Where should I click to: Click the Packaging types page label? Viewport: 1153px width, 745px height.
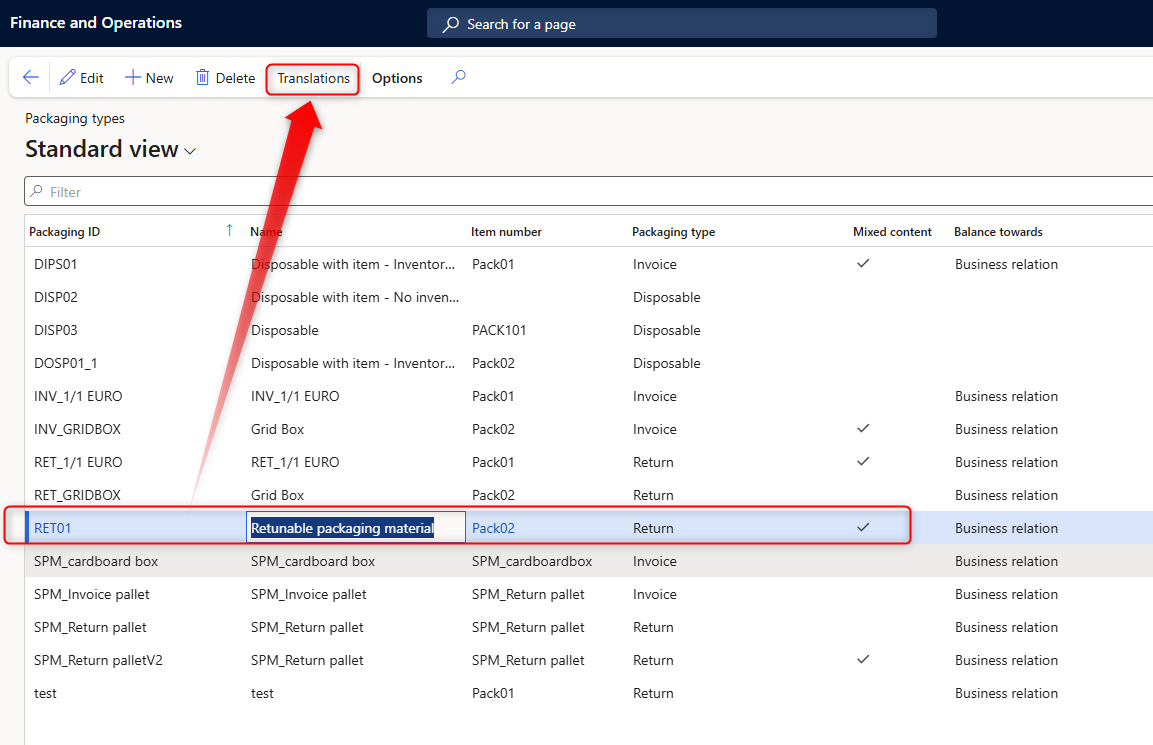click(74, 118)
